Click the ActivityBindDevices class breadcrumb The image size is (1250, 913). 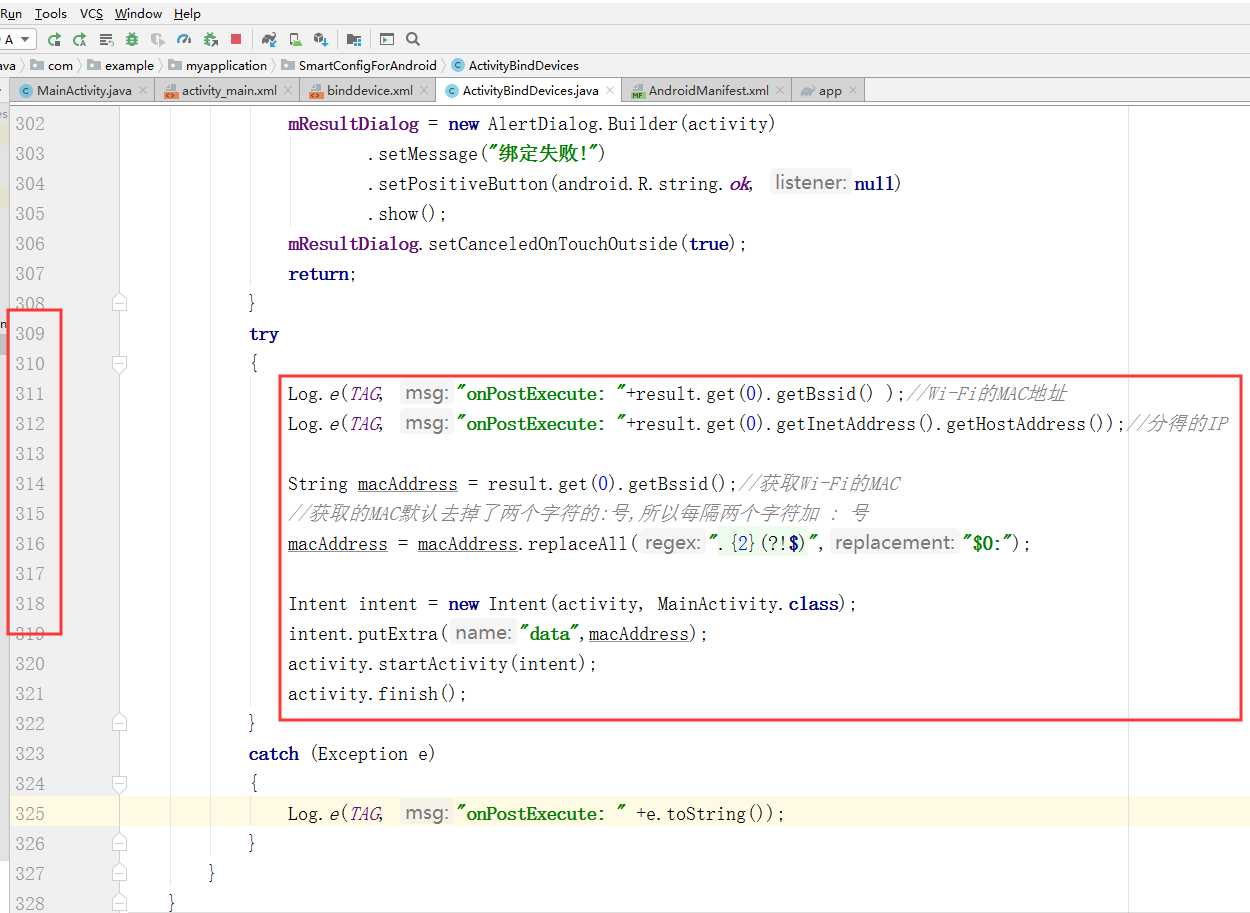coord(515,65)
